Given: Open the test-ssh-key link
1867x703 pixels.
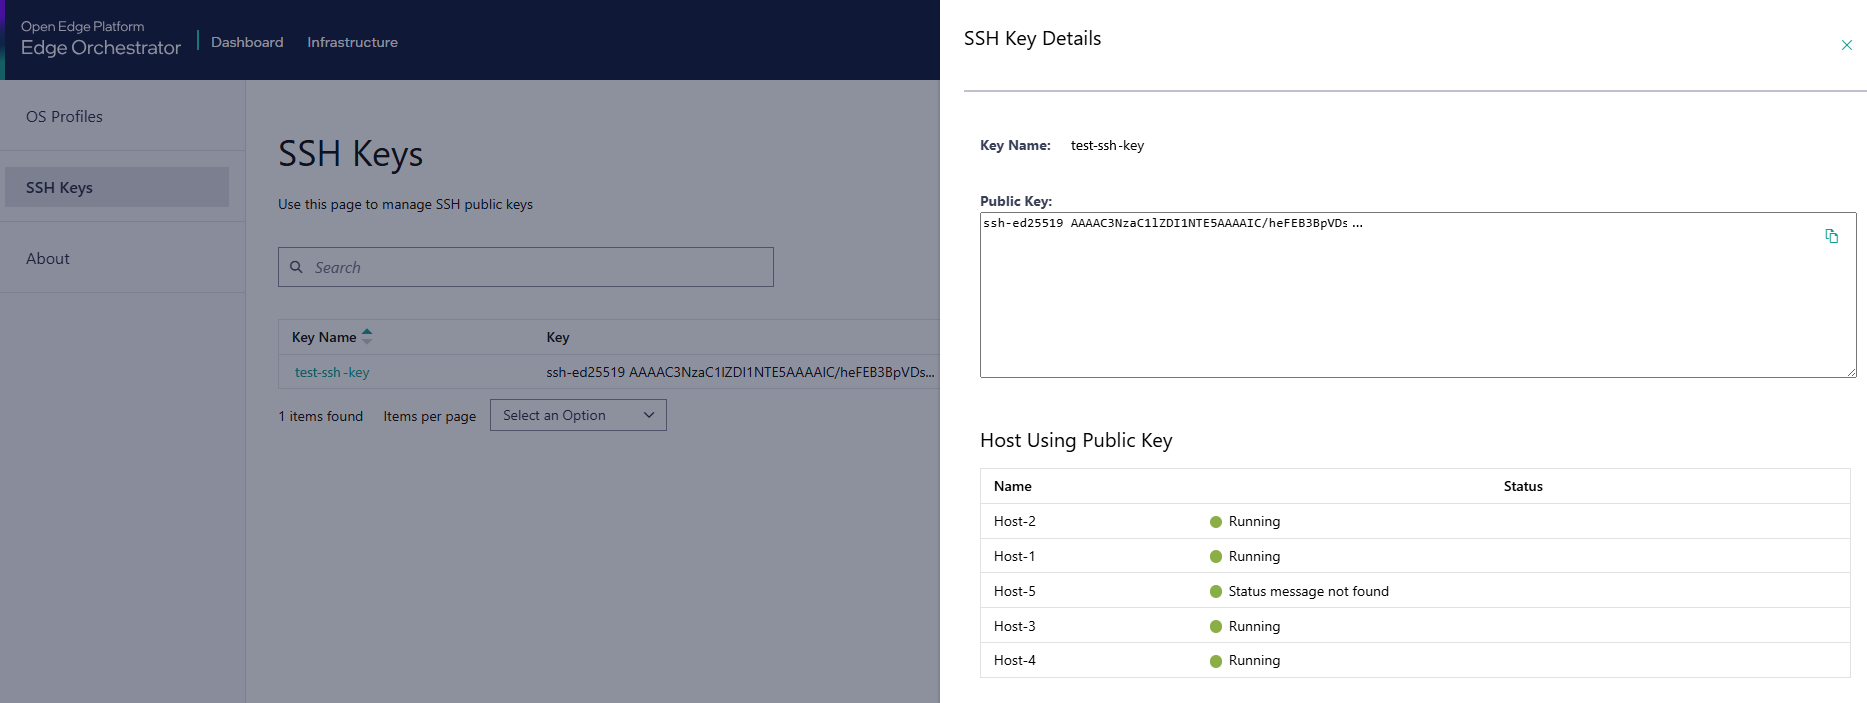Looking at the screenshot, I should (x=332, y=372).
